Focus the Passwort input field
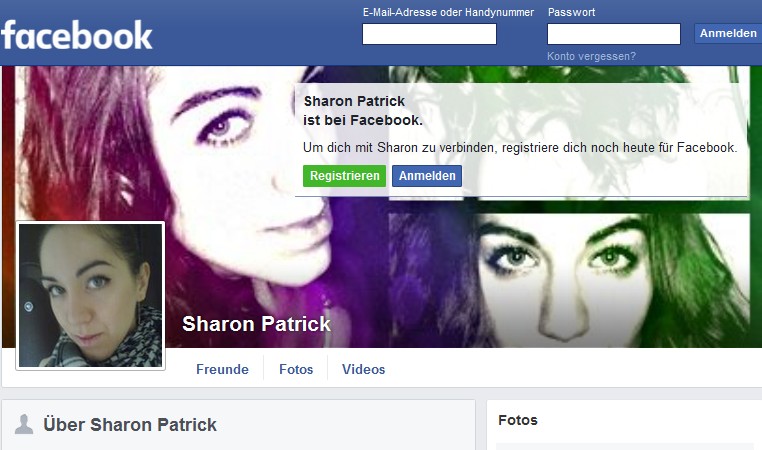This screenshot has height=450, width=762. click(614, 34)
